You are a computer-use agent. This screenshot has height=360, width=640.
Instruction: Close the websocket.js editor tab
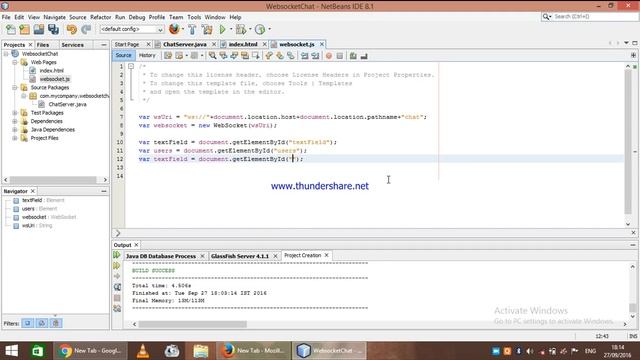(x=322, y=44)
